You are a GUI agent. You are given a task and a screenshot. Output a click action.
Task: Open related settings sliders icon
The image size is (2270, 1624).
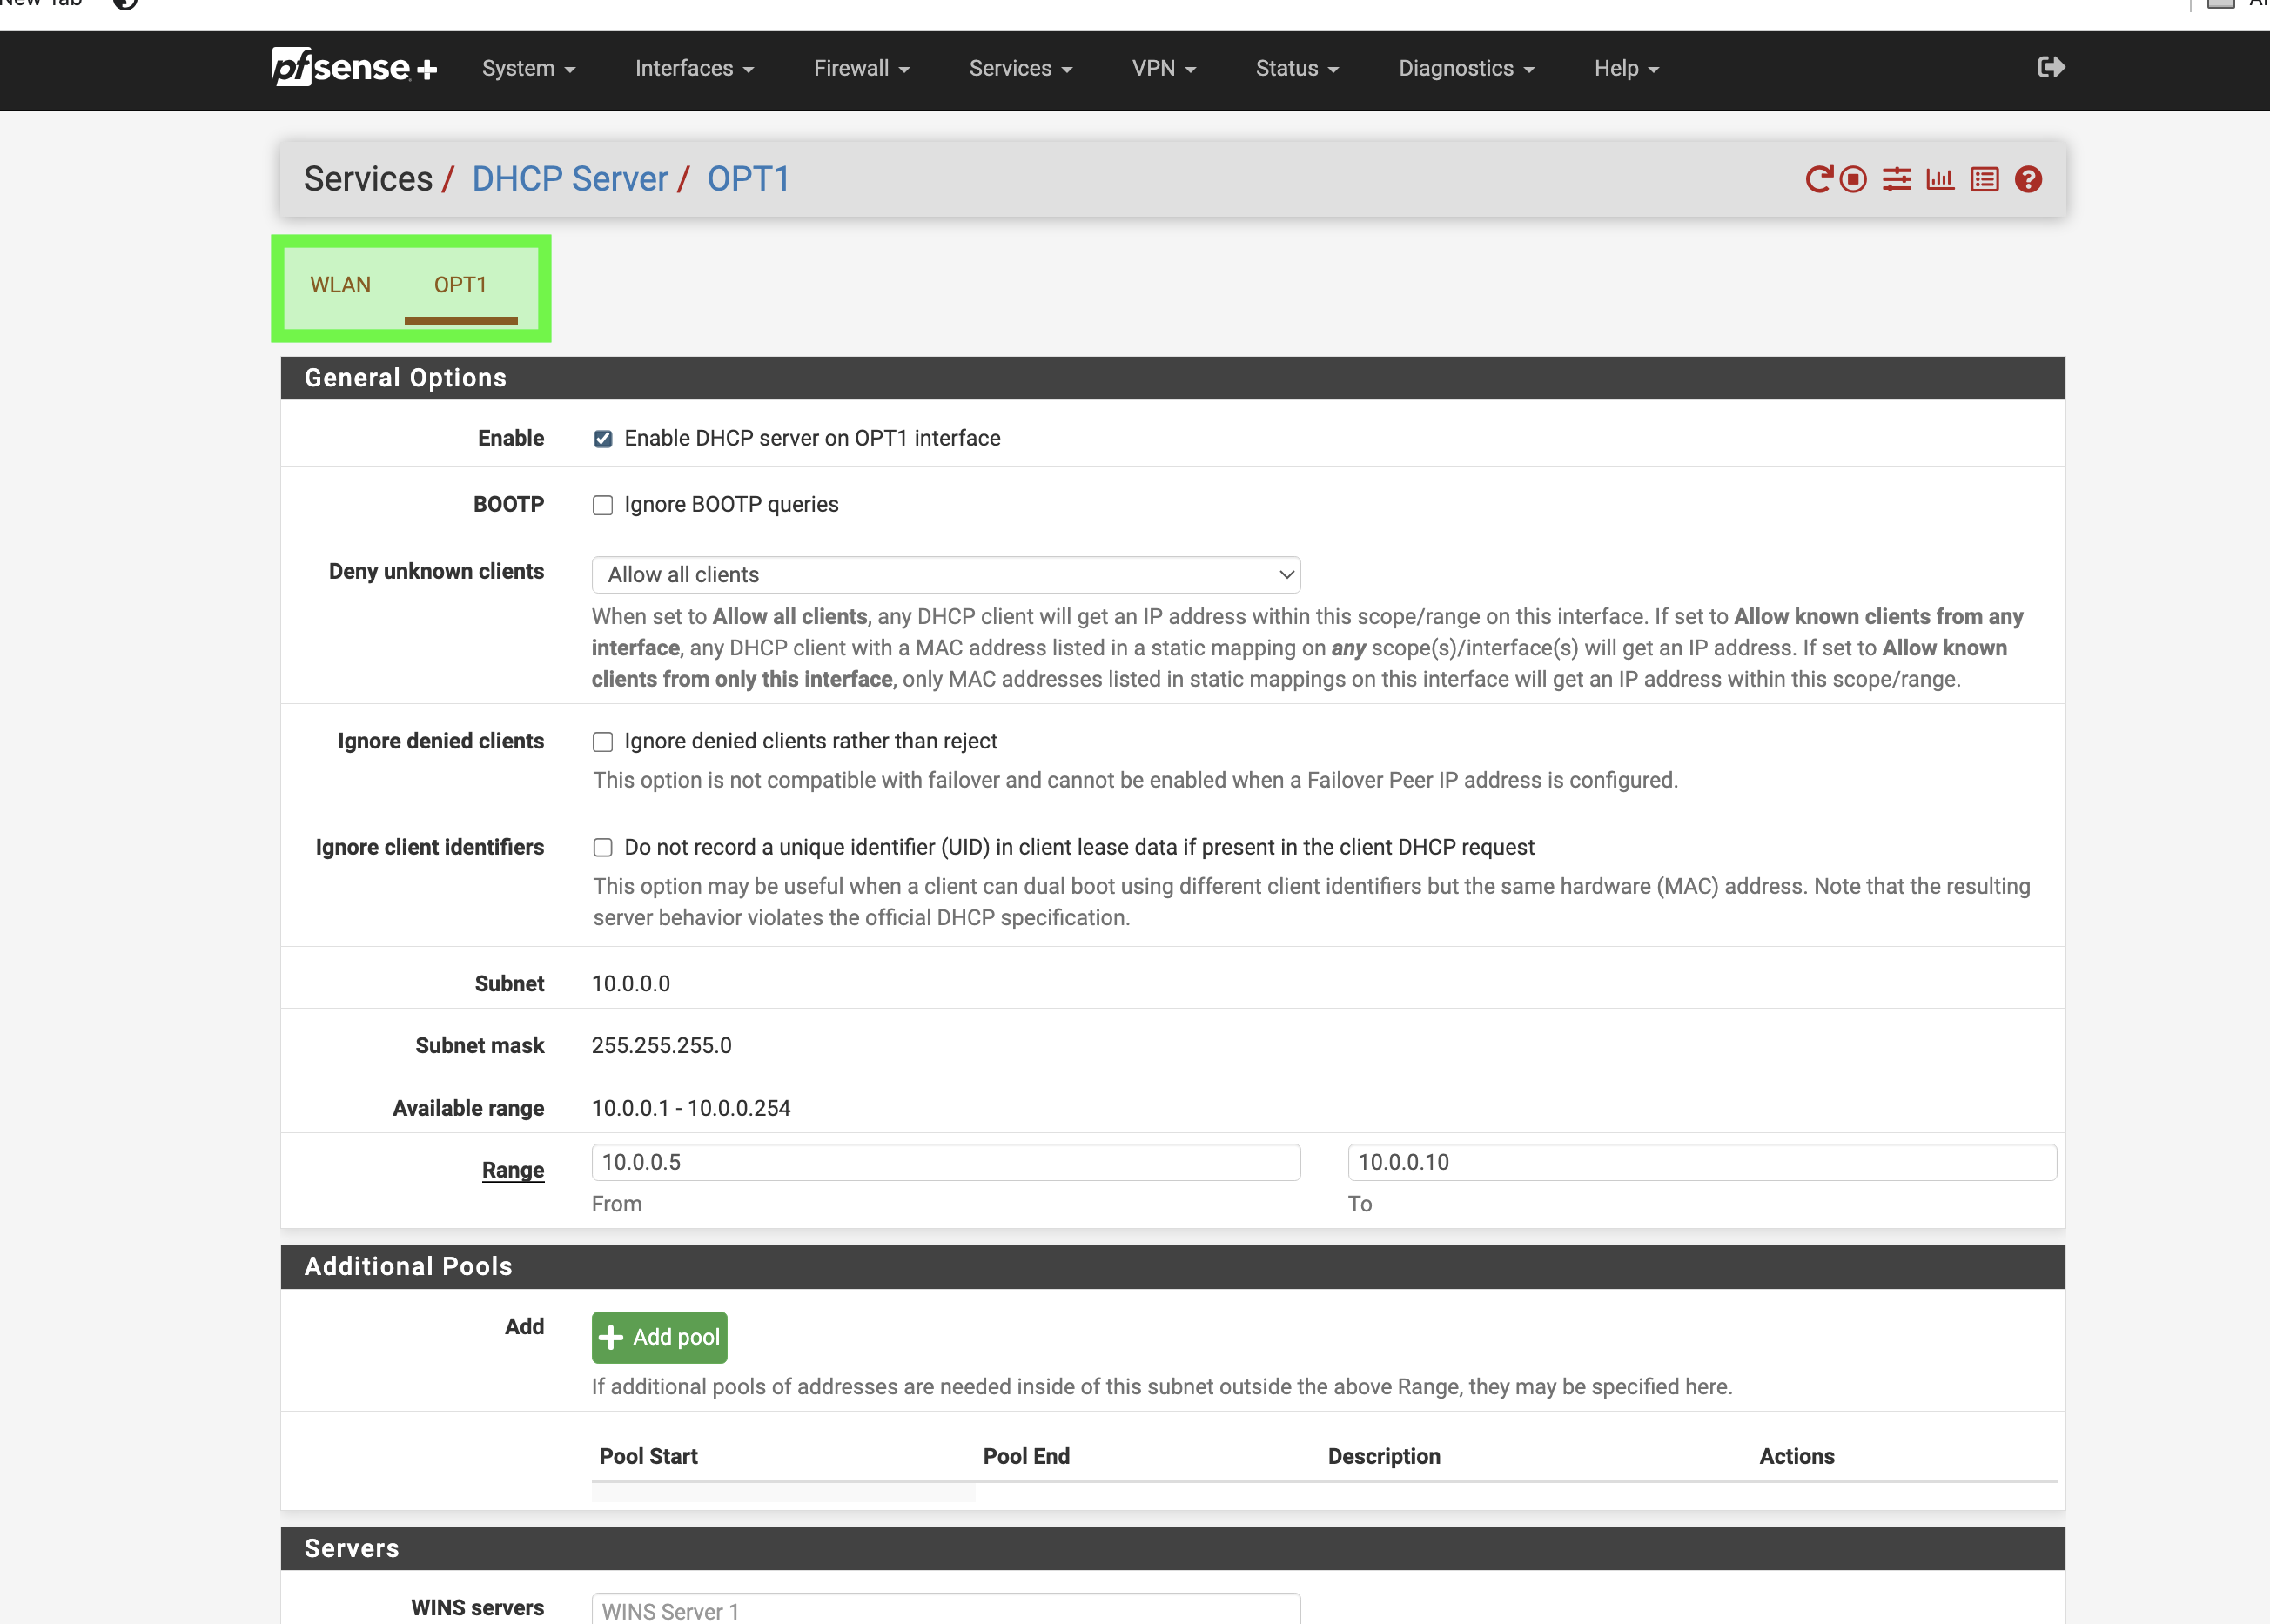[1896, 179]
